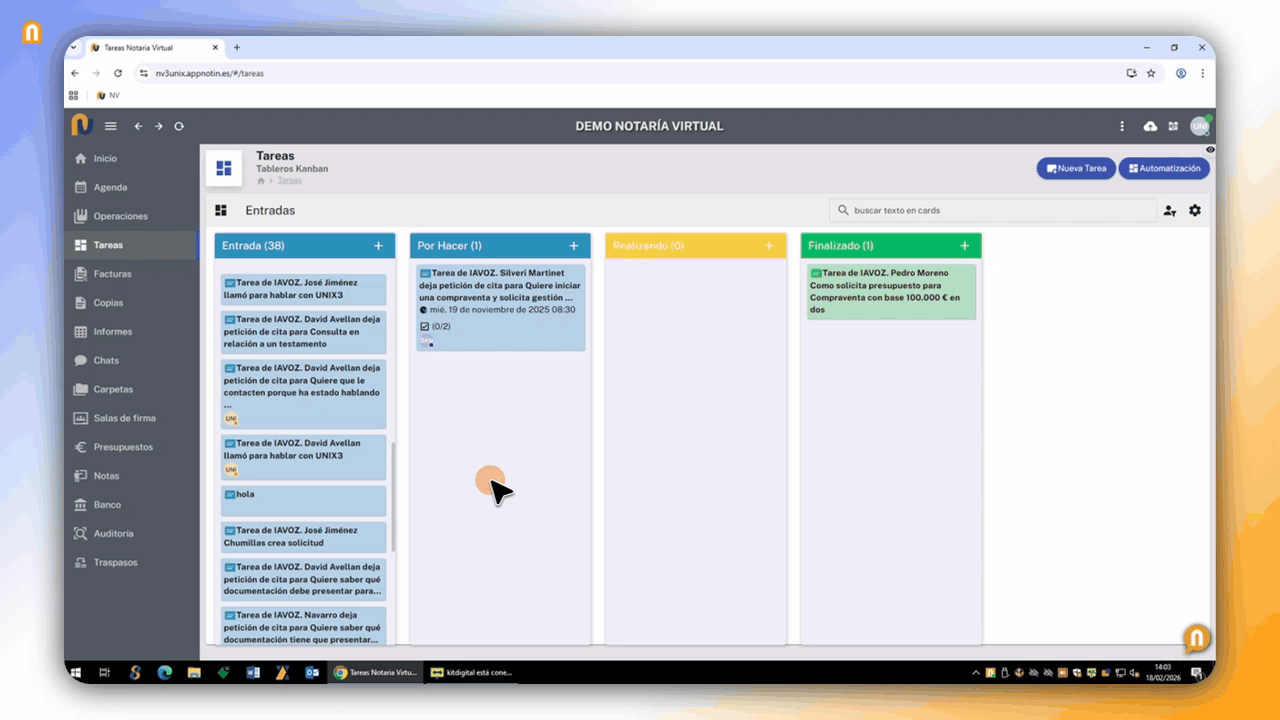Add a card to the Por Hacer column
The image size is (1280, 720).
coord(574,246)
